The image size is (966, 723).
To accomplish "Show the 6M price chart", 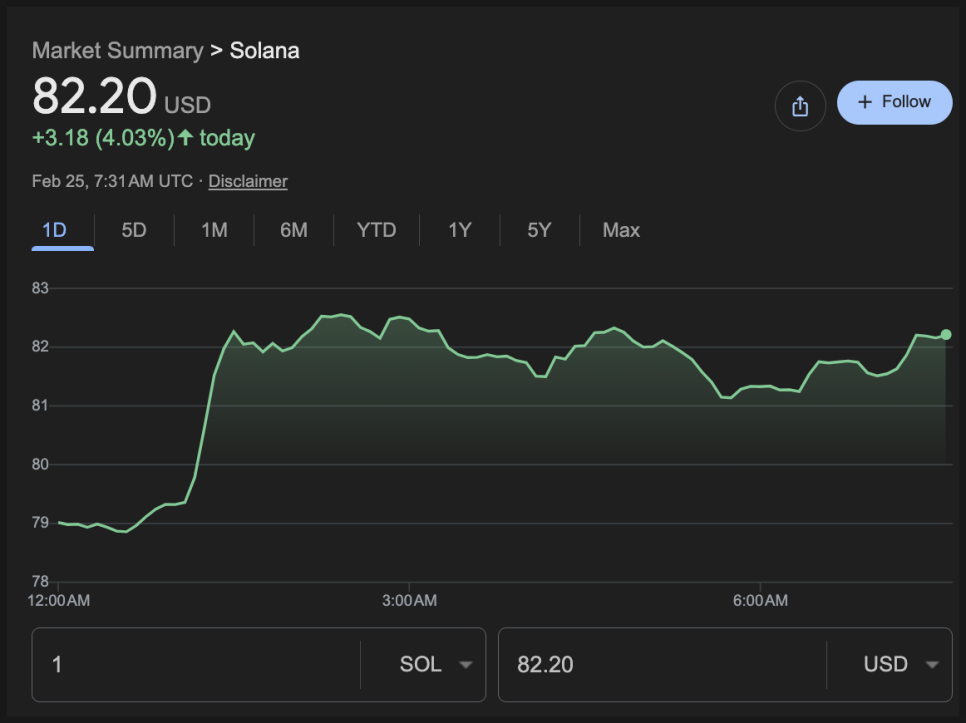I will point(294,230).
